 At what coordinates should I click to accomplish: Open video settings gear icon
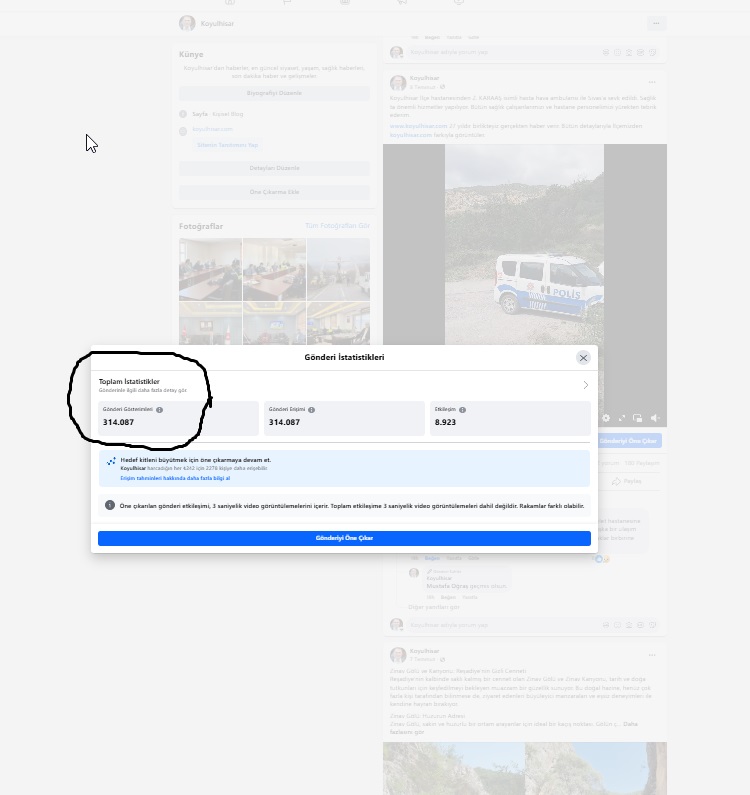606,418
